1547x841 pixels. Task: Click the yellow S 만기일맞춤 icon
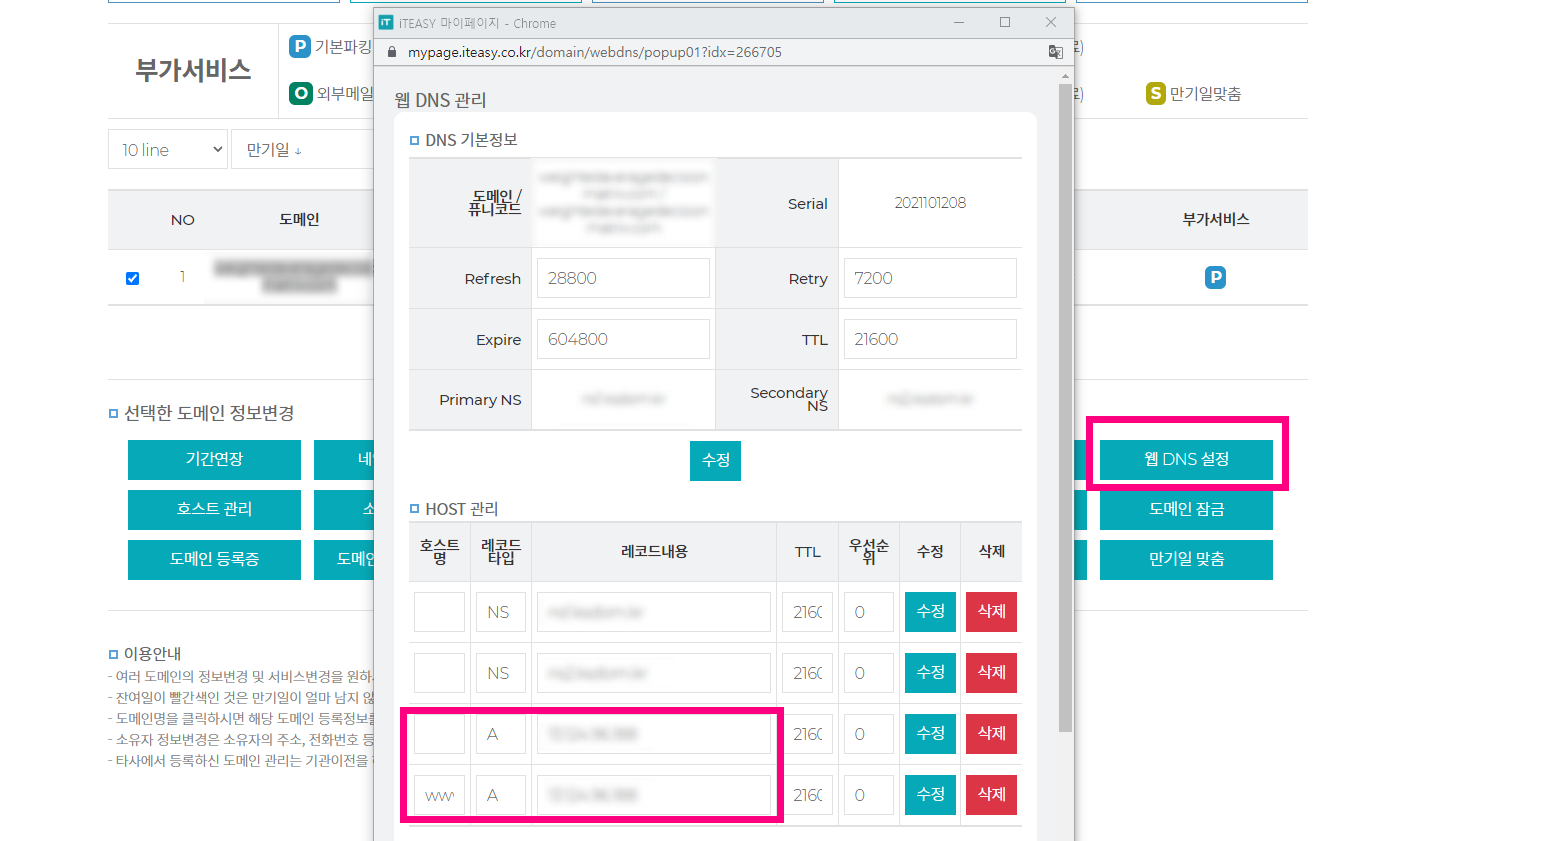tap(1156, 93)
